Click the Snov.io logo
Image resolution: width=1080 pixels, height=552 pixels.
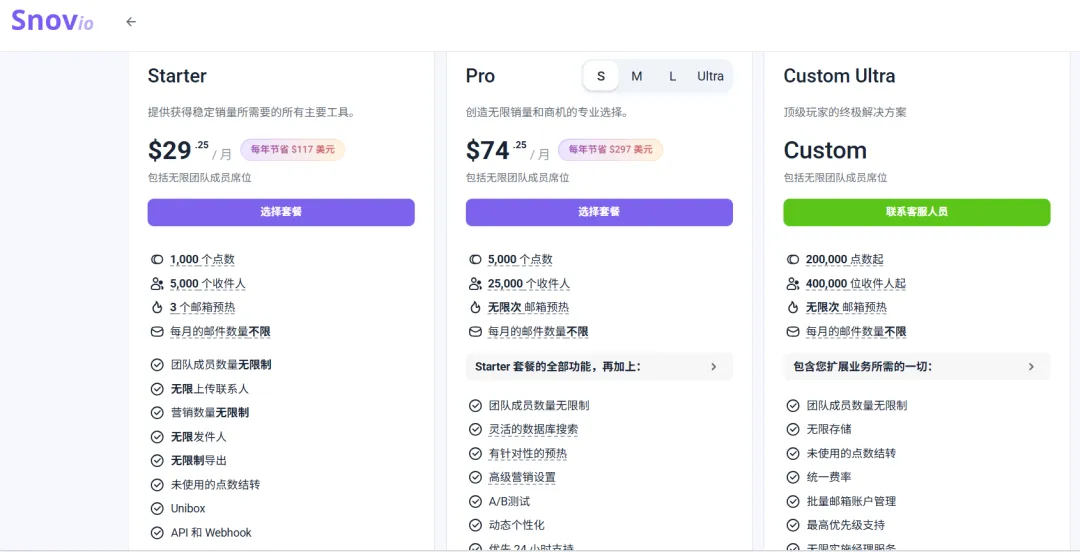52,21
